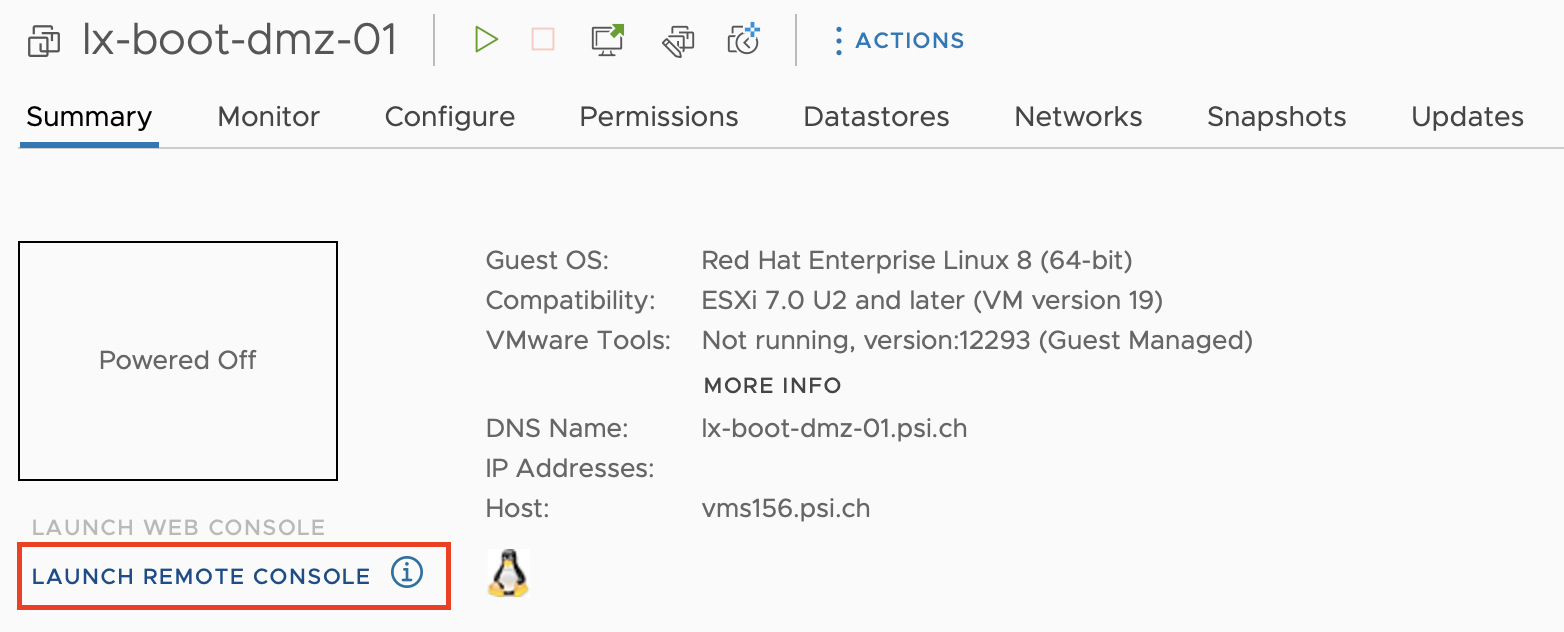Open the Snapshots tab
Image resolution: width=1564 pixels, height=632 pixels.
click(x=1276, y=117)
